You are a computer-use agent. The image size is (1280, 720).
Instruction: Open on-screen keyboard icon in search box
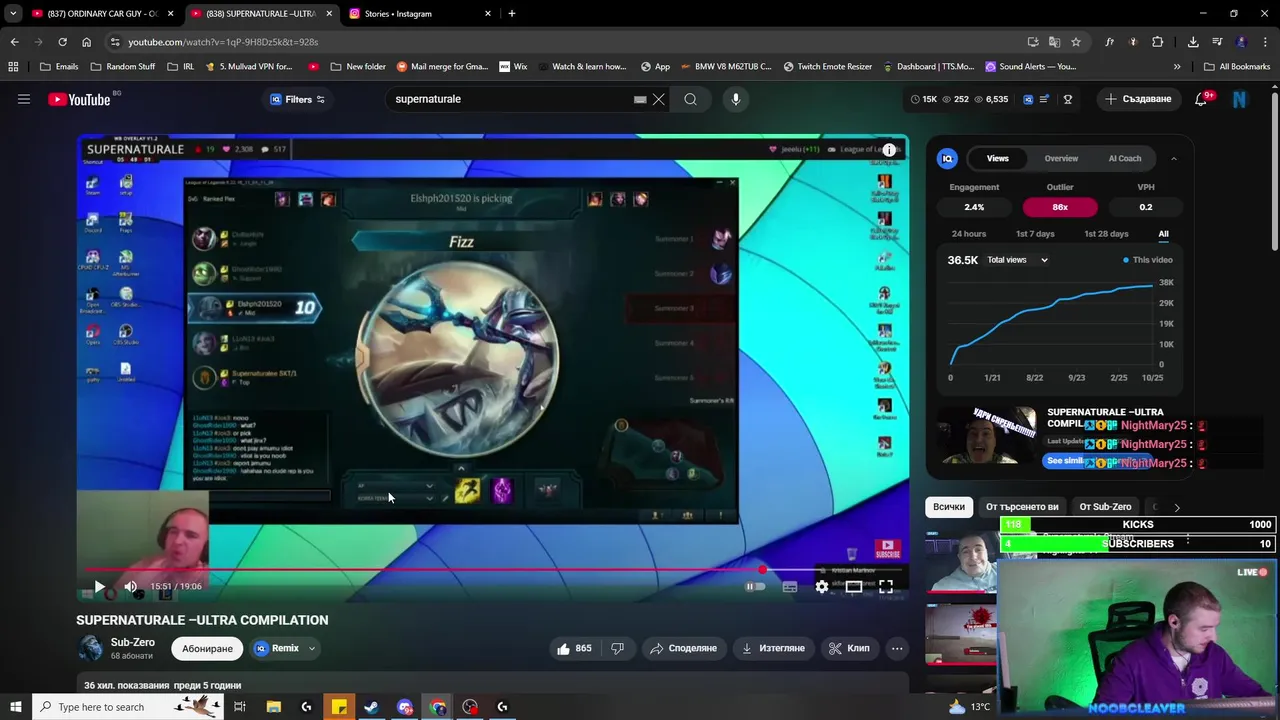pos(640,99)
